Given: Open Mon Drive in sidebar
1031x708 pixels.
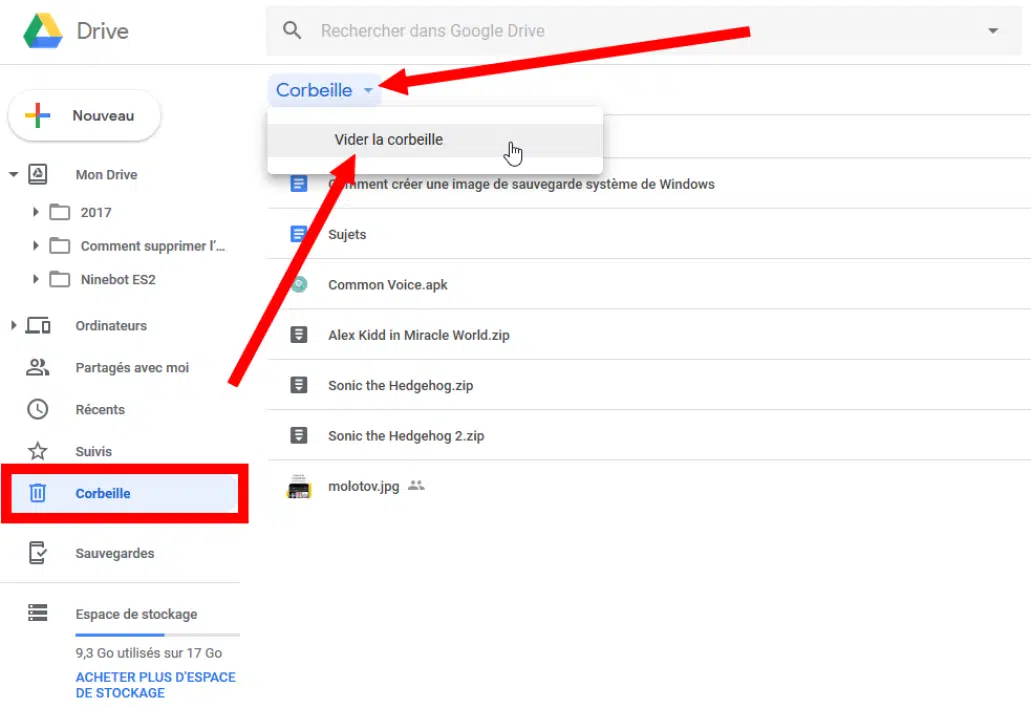Looking at the screenshot, I should (x=106, y=175).
